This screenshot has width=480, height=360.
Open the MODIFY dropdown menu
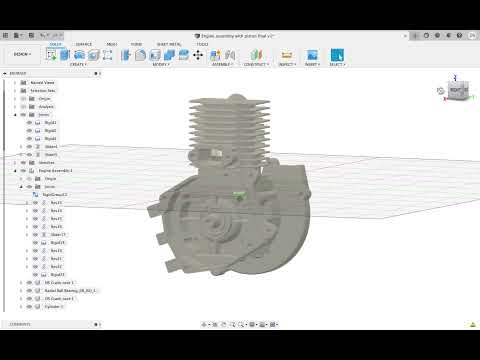pyautogui.click(x=161, y=64)
